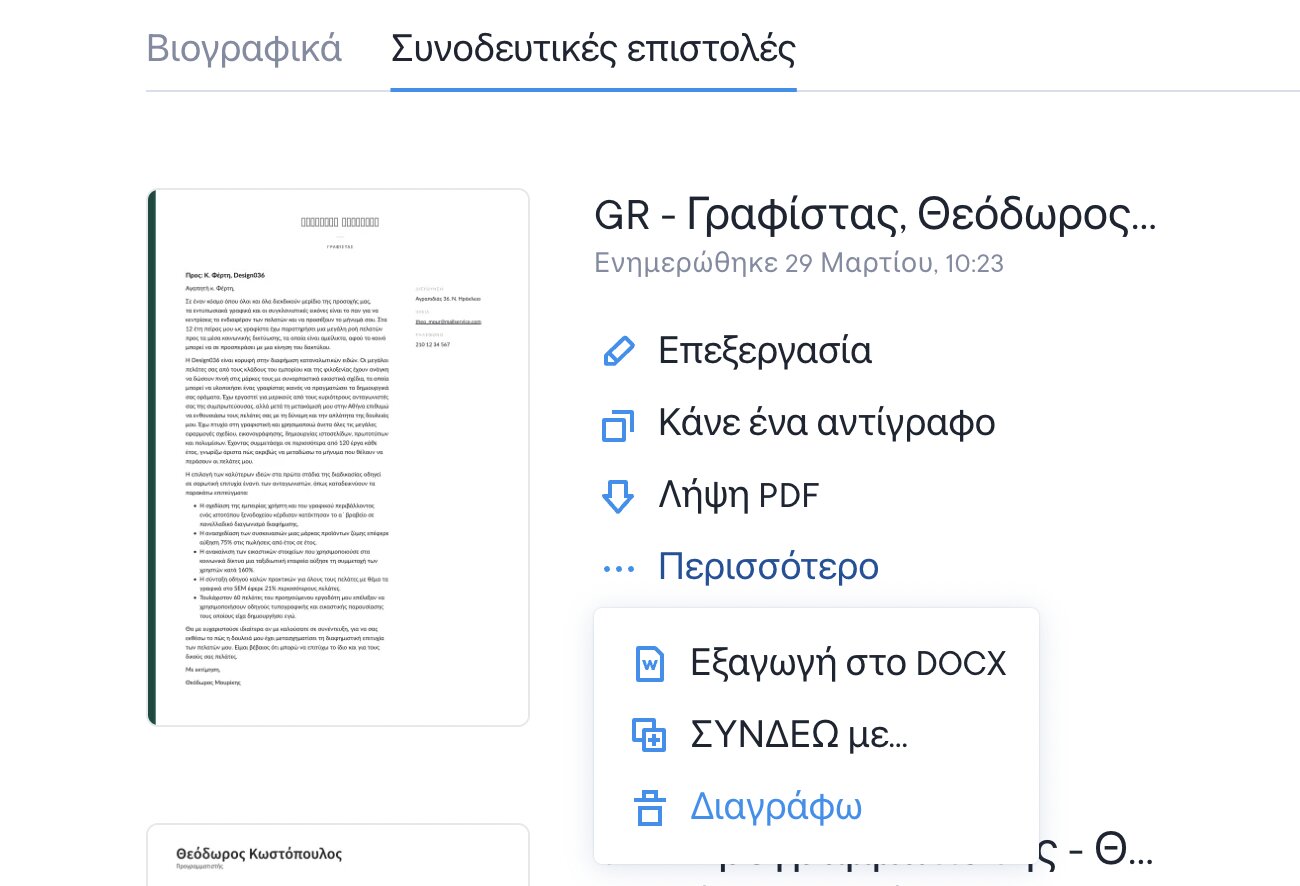Choose the ΣΥΝΔΕΩ με... menu entry
This screenshot has height=886, width=1300.
799,735
